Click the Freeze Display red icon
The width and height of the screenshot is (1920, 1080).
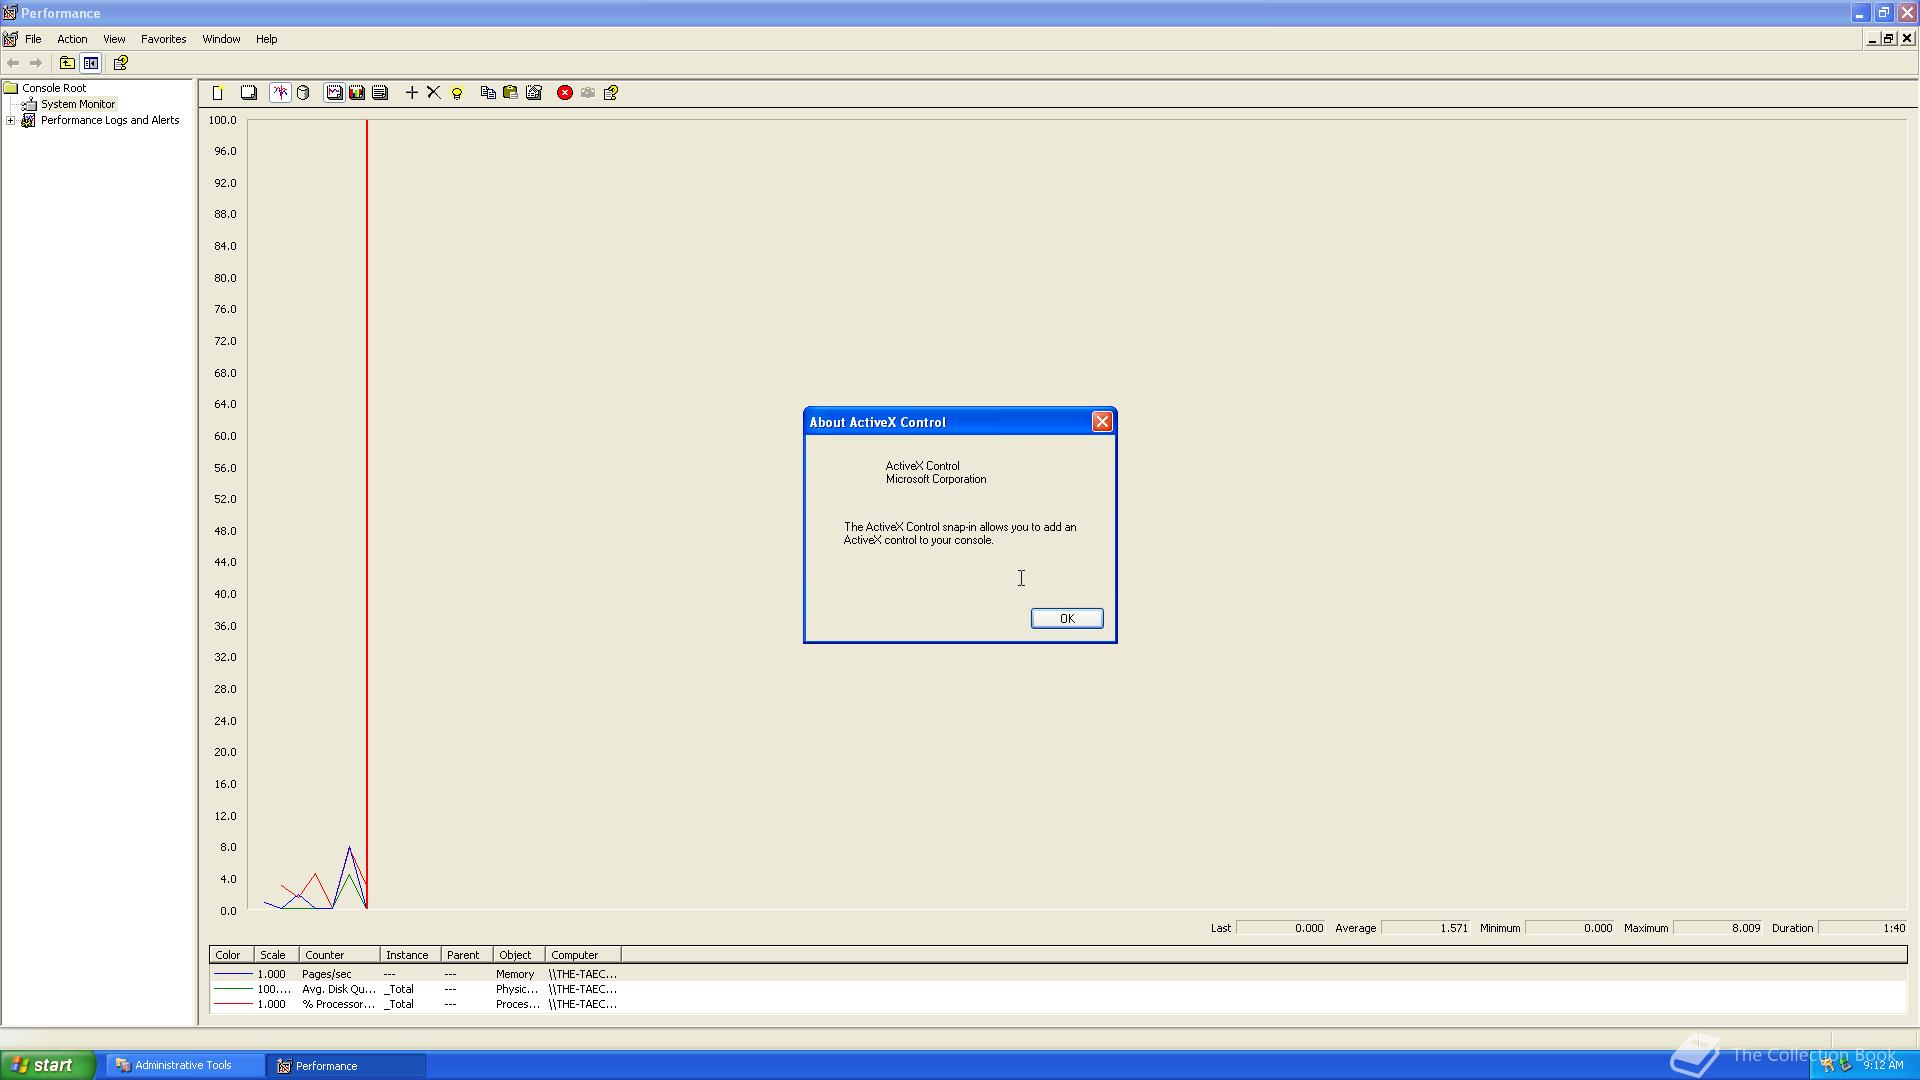[565, 93]
